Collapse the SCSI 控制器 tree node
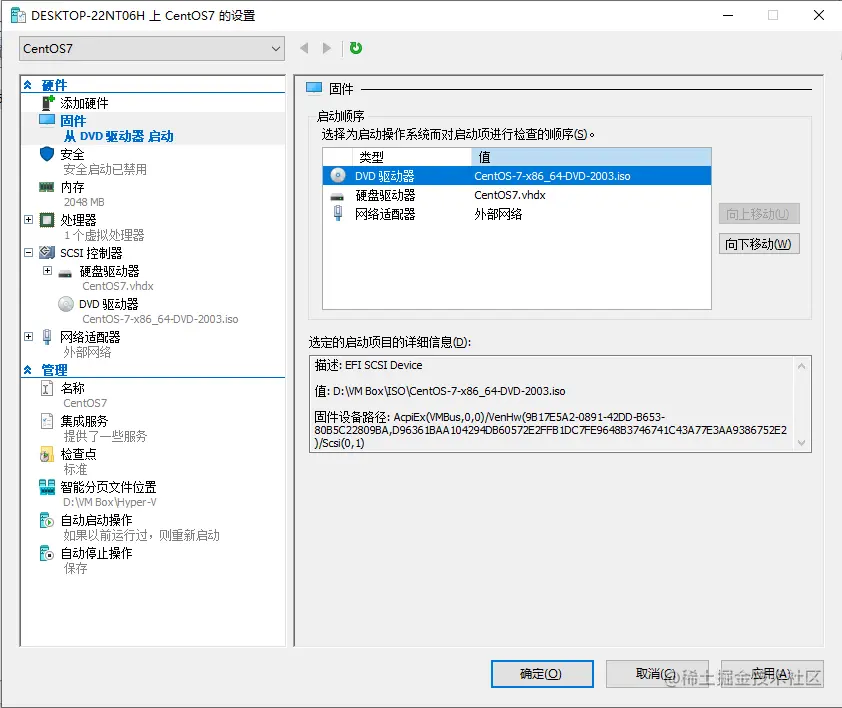This screenshot has width=842, height=708. coord(28,253)
